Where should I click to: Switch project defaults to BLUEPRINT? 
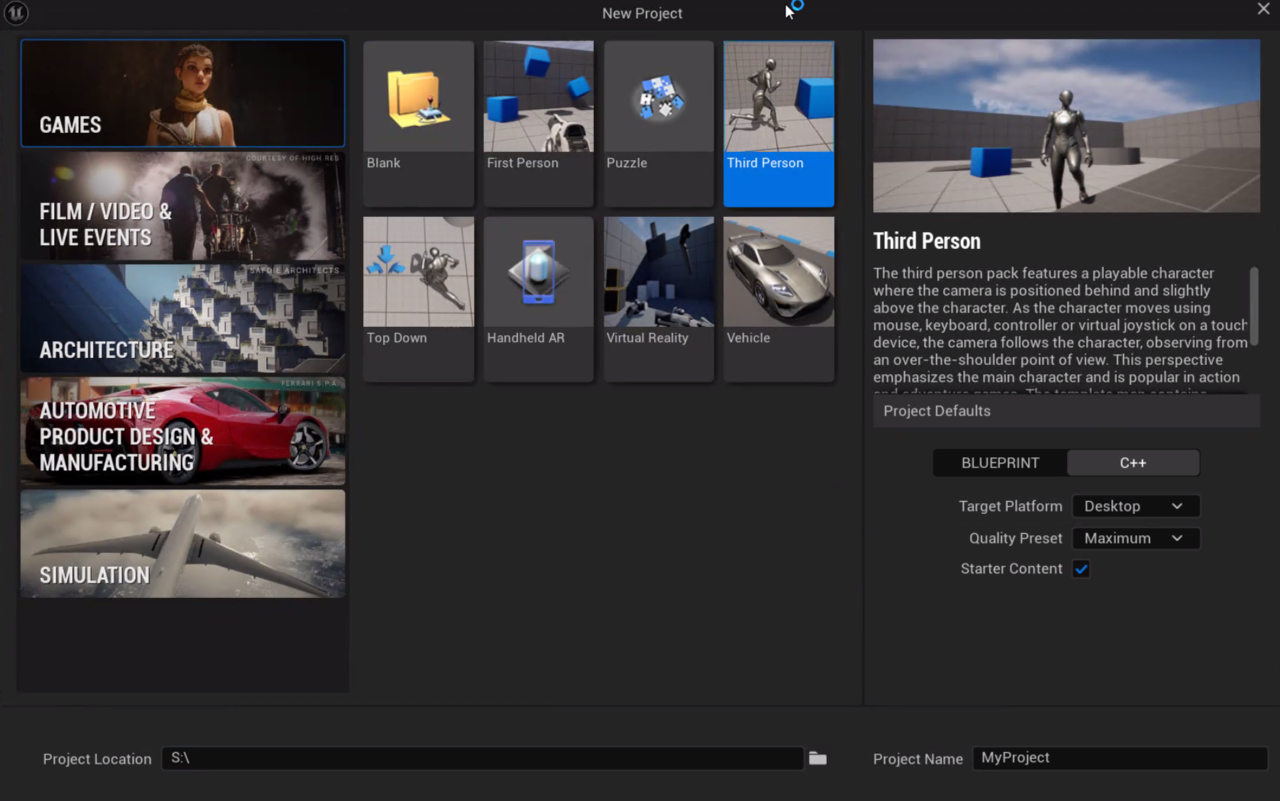(x=999, y=462)
